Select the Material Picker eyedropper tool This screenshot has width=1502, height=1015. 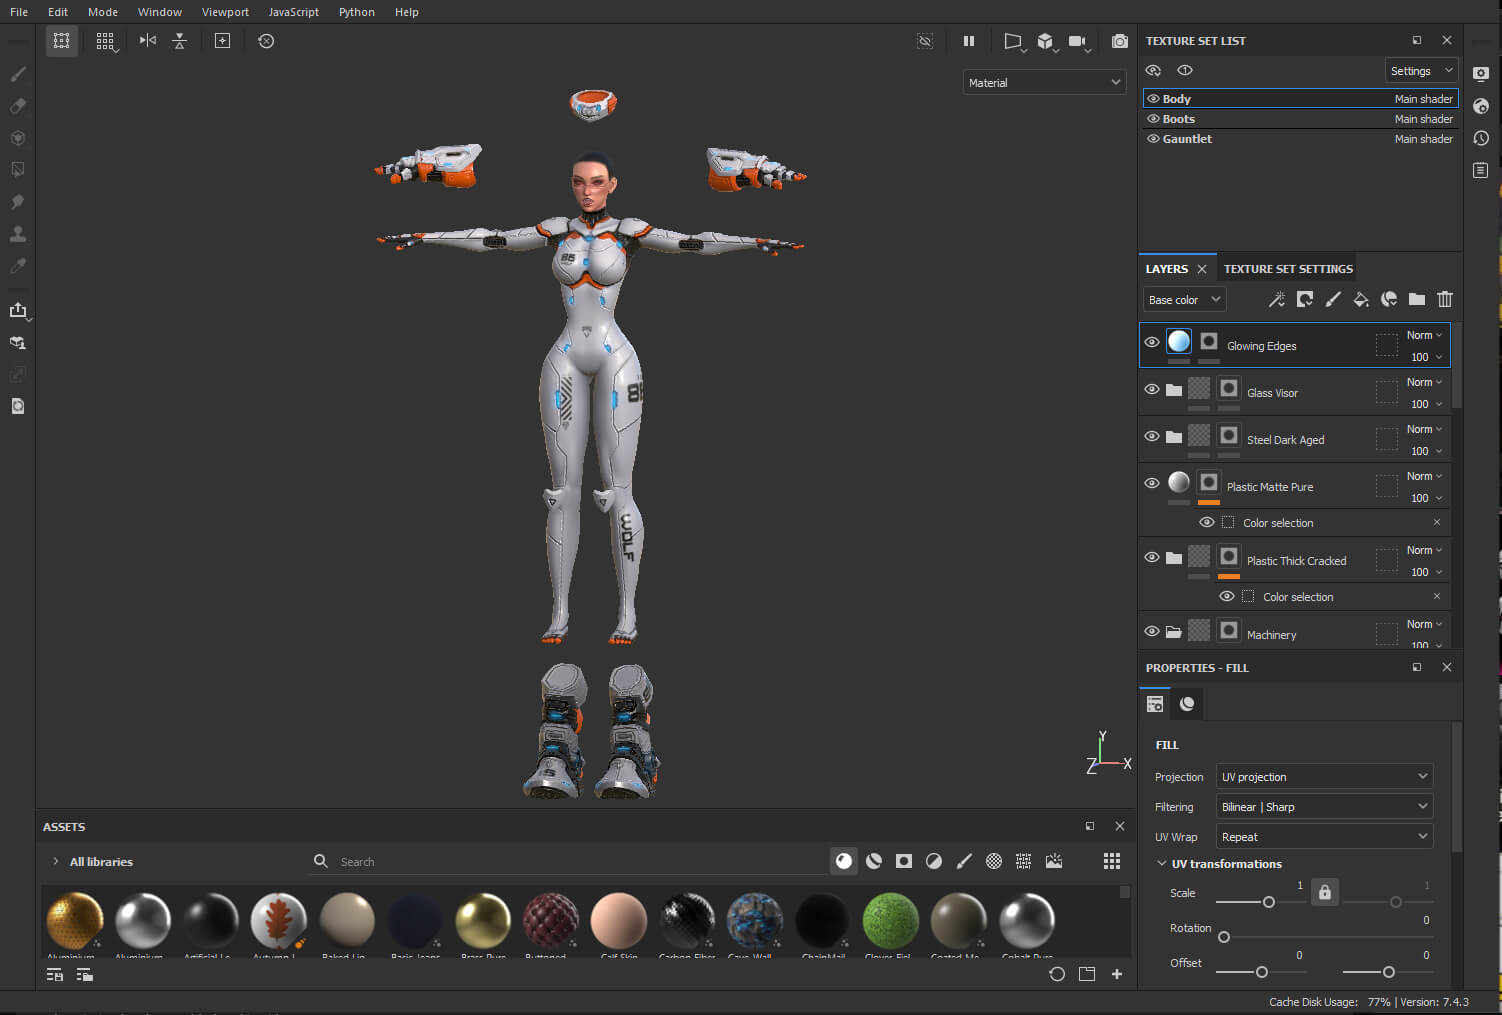(x=18, y=266)
